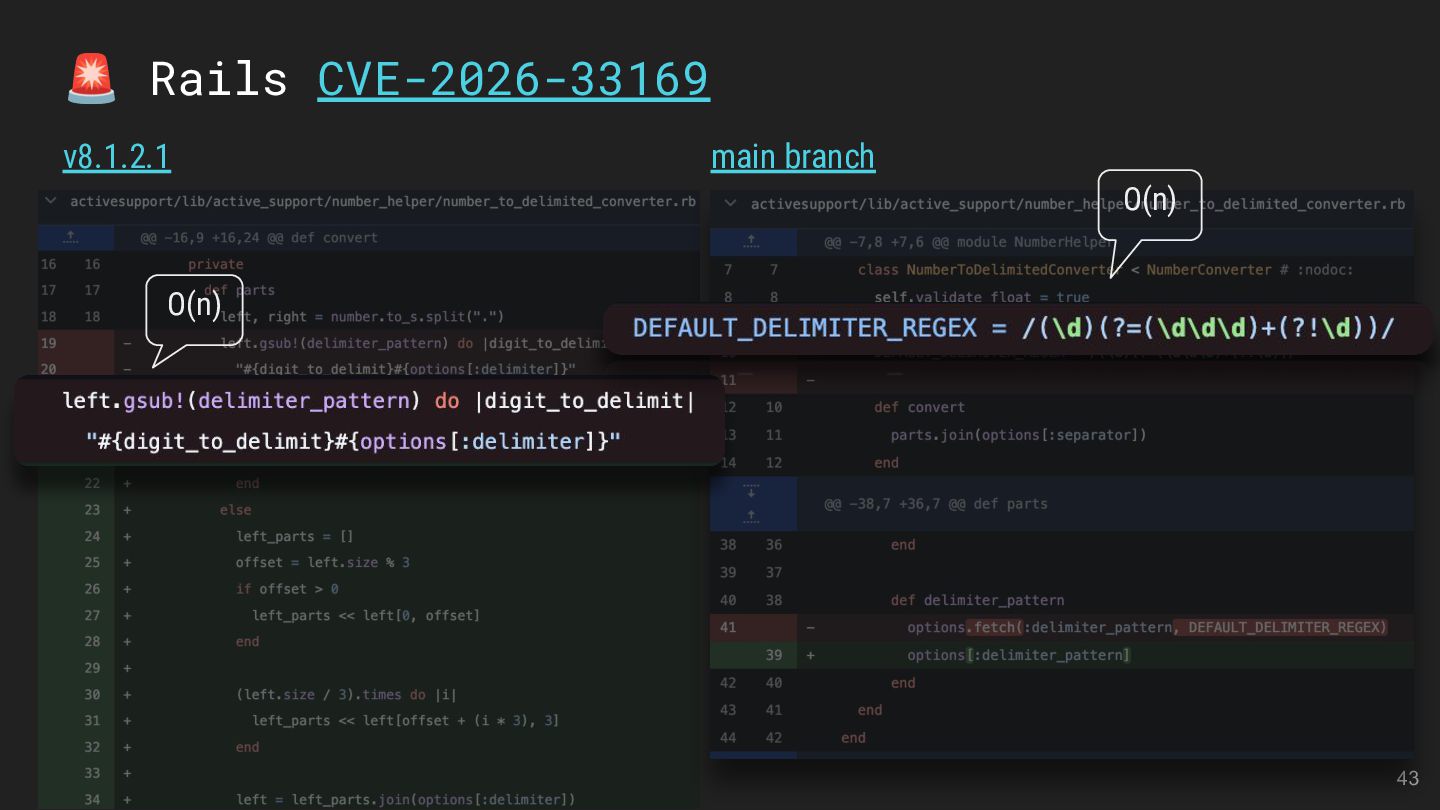Expand lines above the '-16,9 +16,24' hunk
1440x810 pixels.
tap(70, 238)
